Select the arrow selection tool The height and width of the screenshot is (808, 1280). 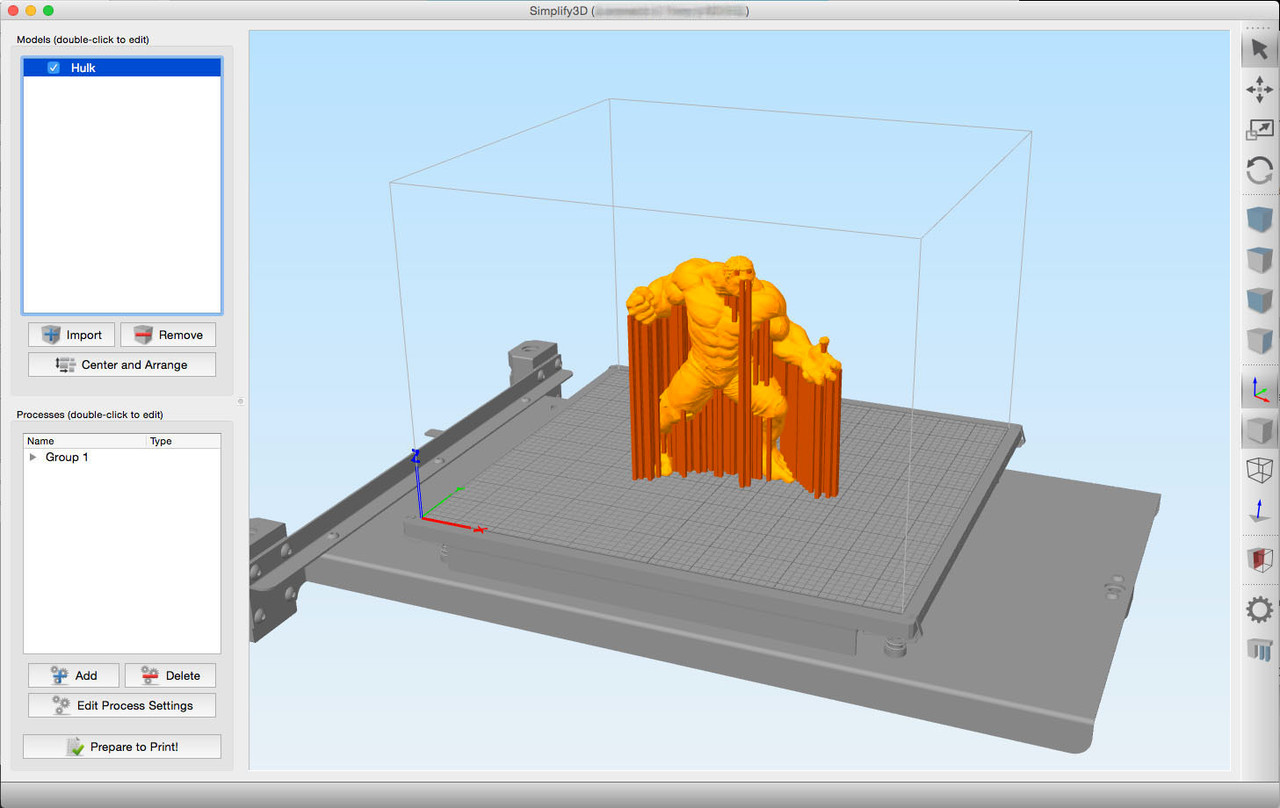(x=1259, y=49)
